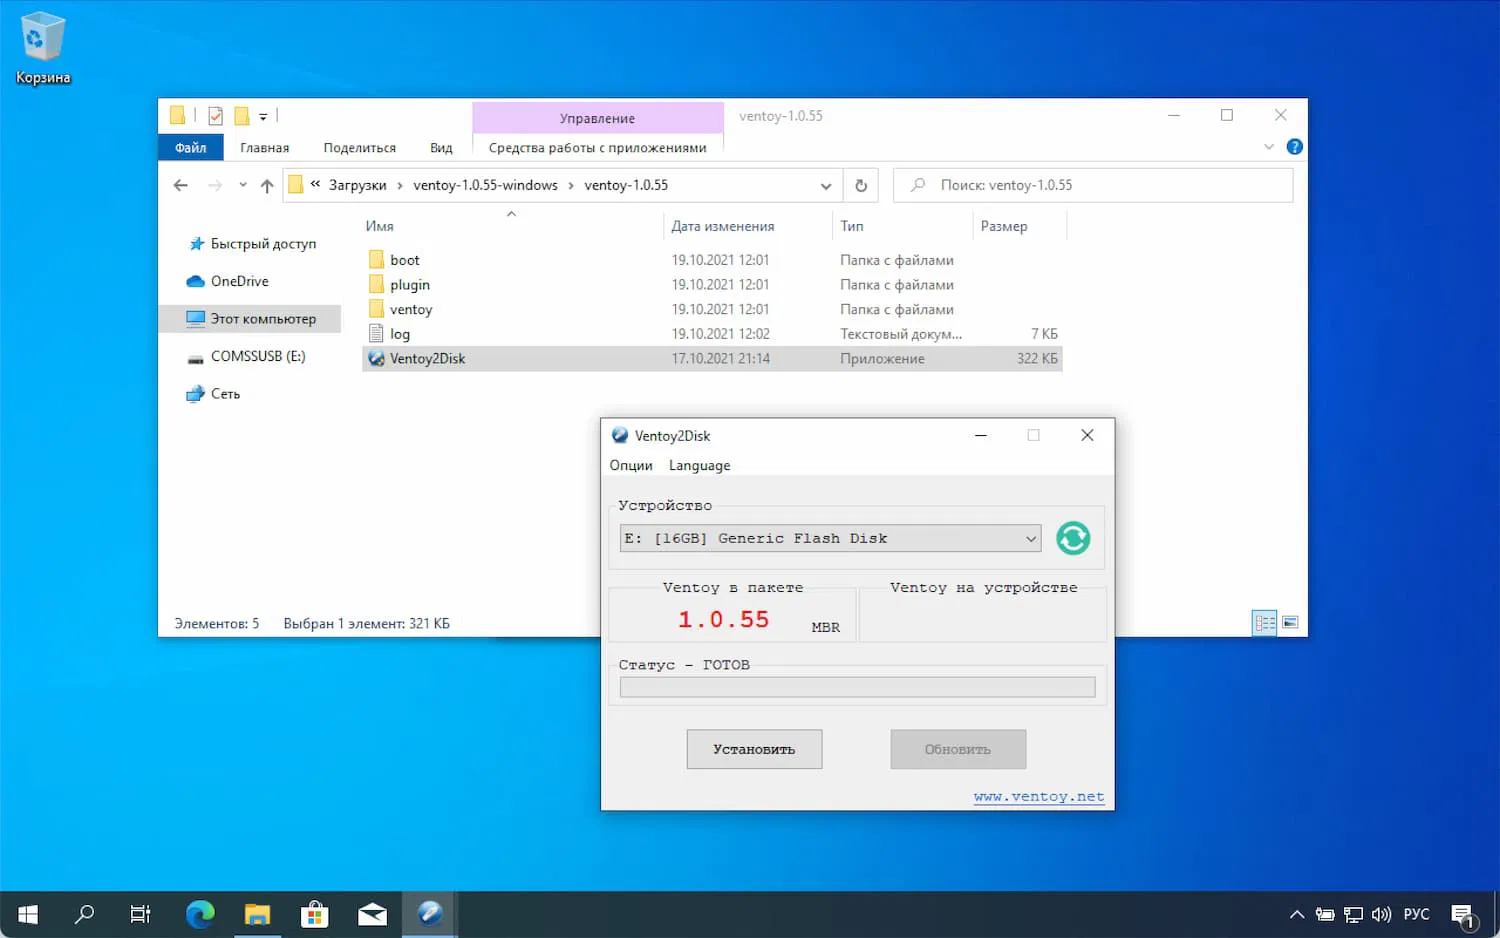Expand the address bar history dropdown

tap(825, 186)
